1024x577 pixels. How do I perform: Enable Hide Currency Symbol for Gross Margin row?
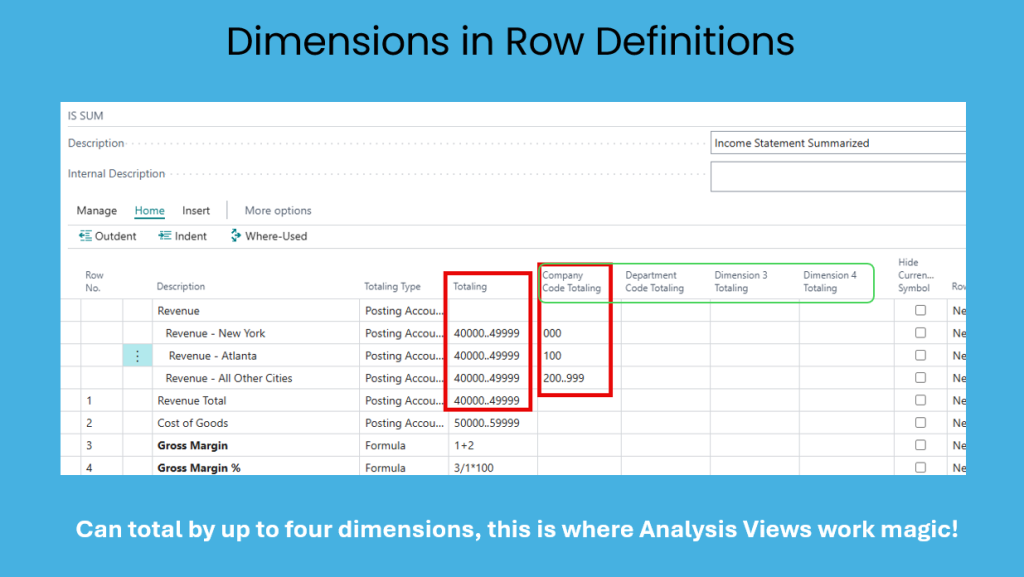click(x=920, y=445)
